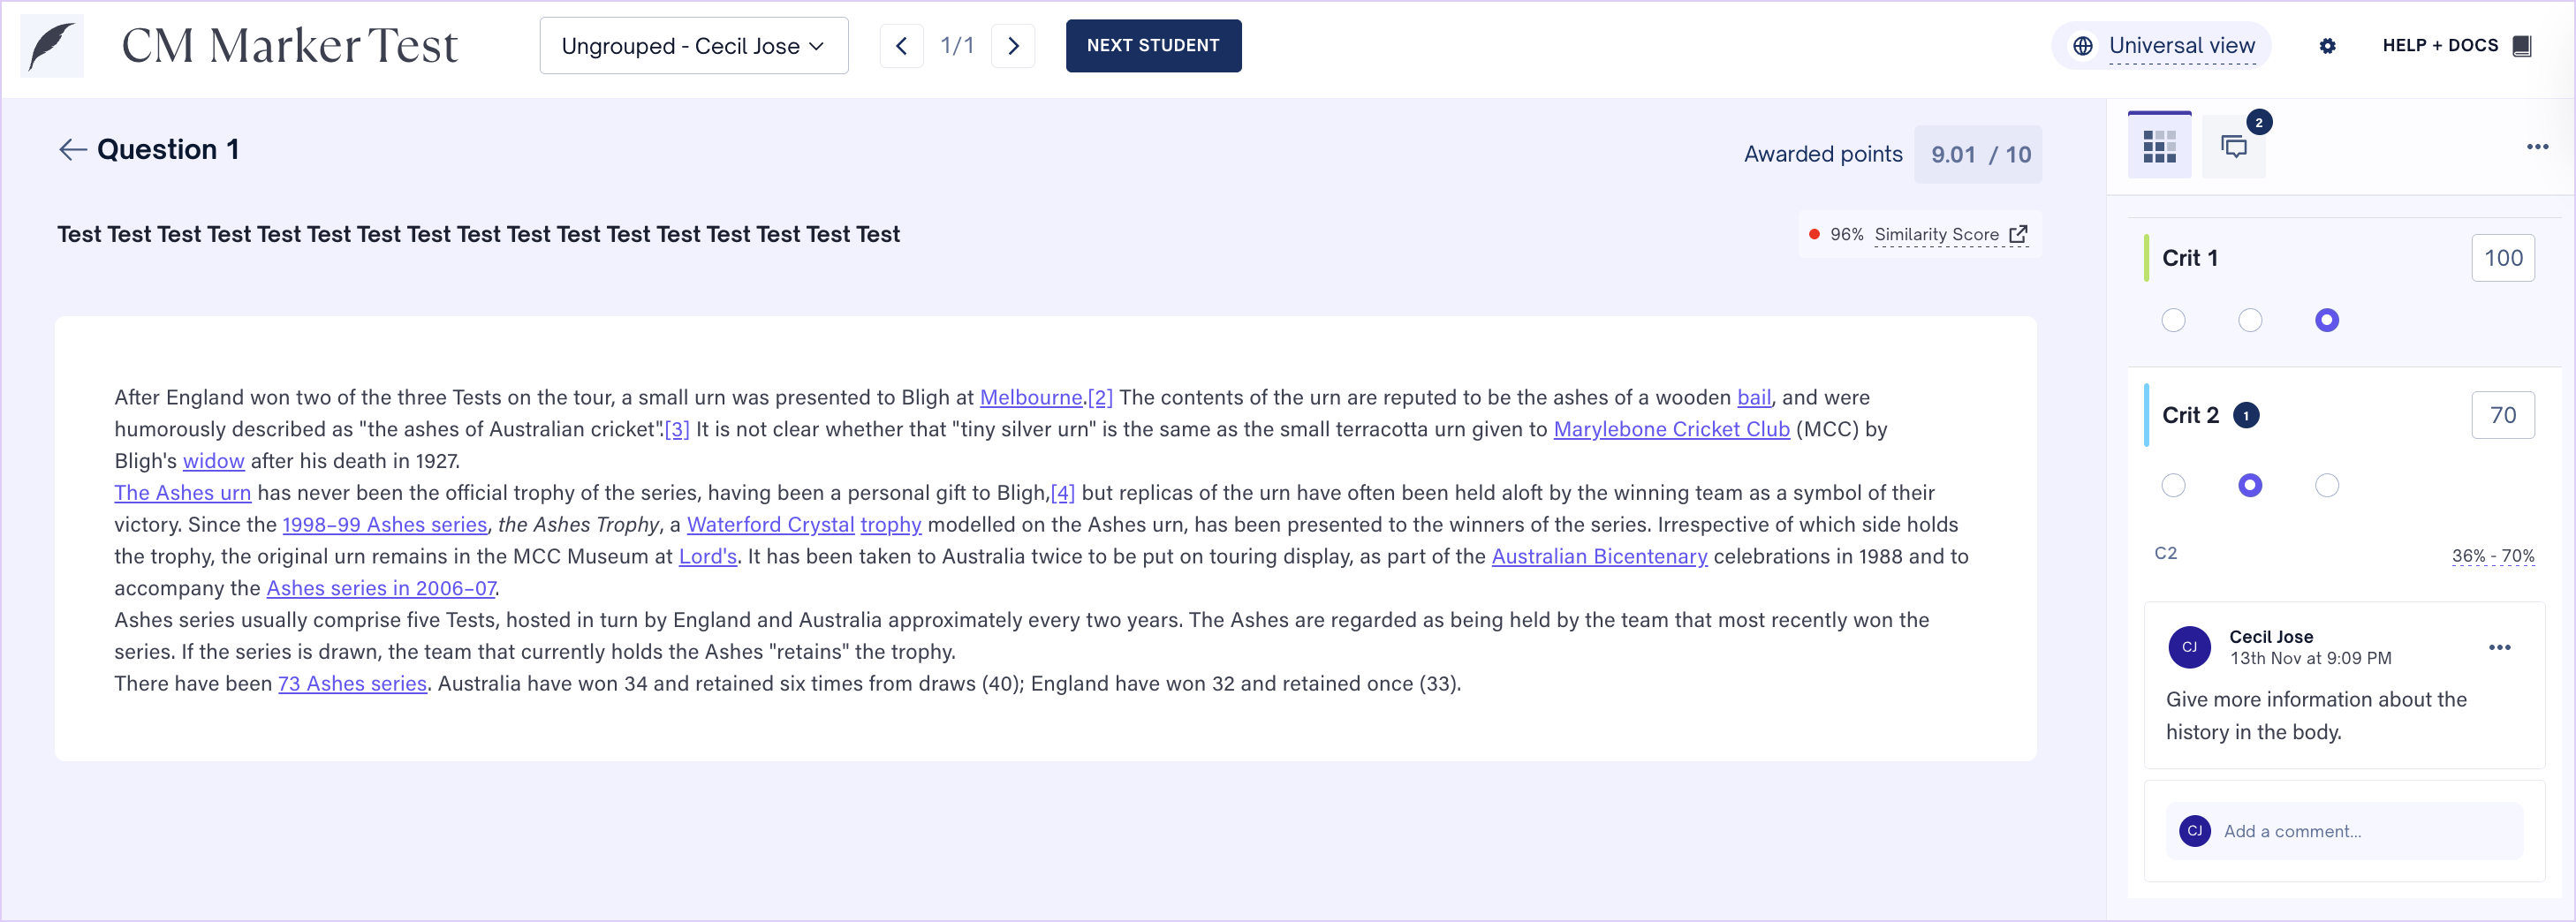Viewport: 2576px width, 922px height.
Task: Open Similarity Score external link icon
Action: pos(2019,234)
